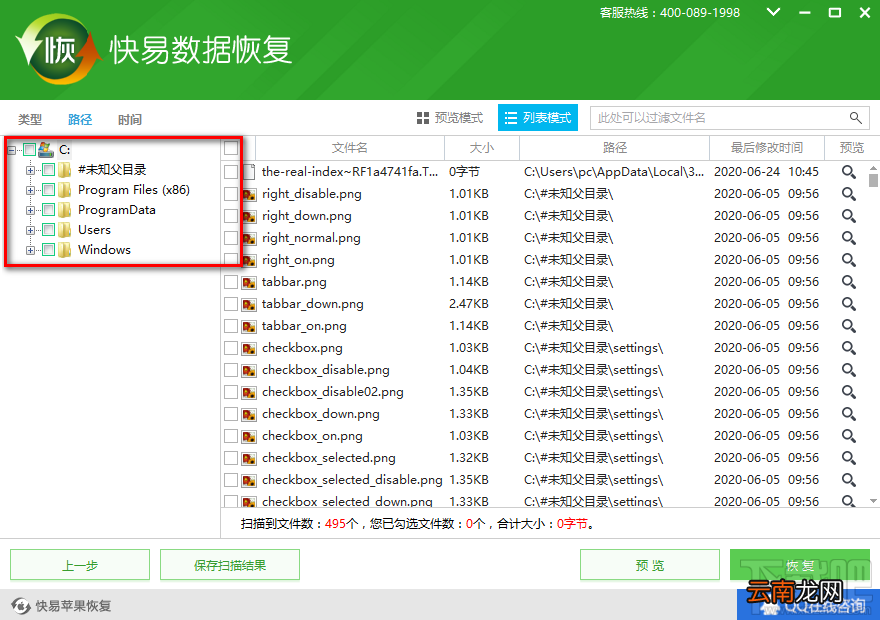Sort by 大小 column header
Image resolution: width=880 pixels, height=620 pixels.
click(x=482, y=148)
